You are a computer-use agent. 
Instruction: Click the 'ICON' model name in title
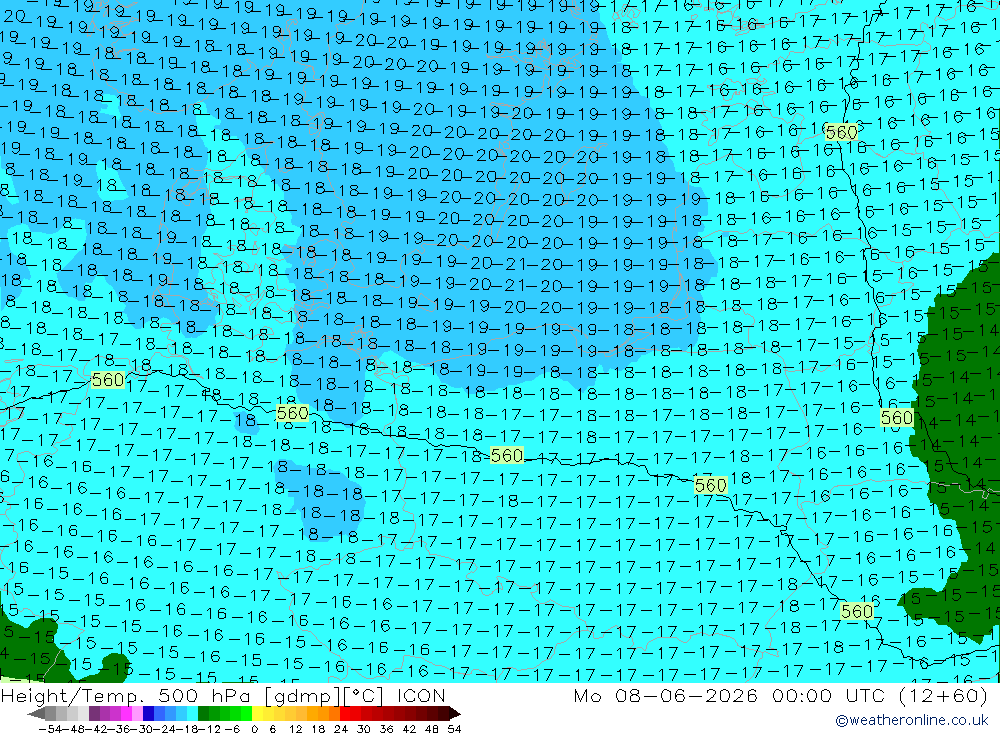tap(421, 695)
